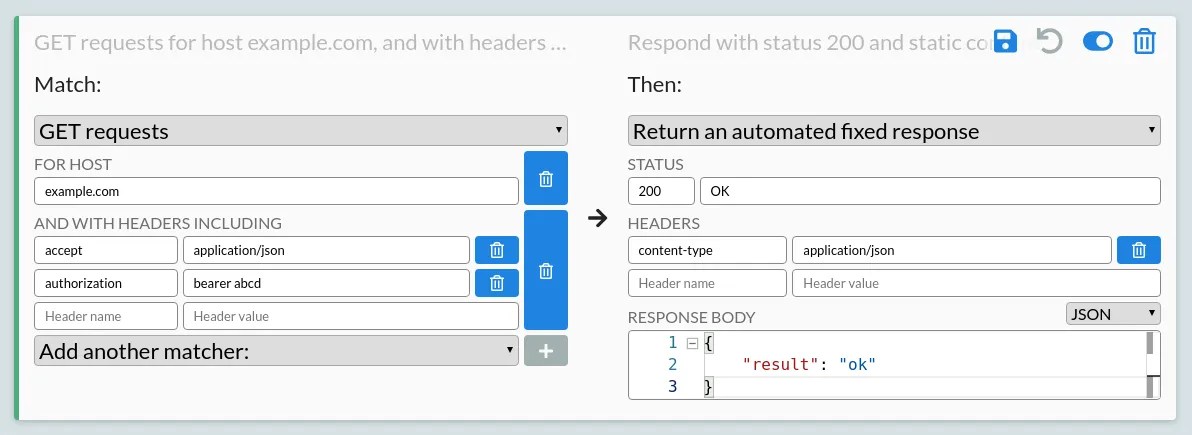This screenshot has height=435, width=1192.
Task: Edit the content-type response header name
Action: [x=707, y=249]
